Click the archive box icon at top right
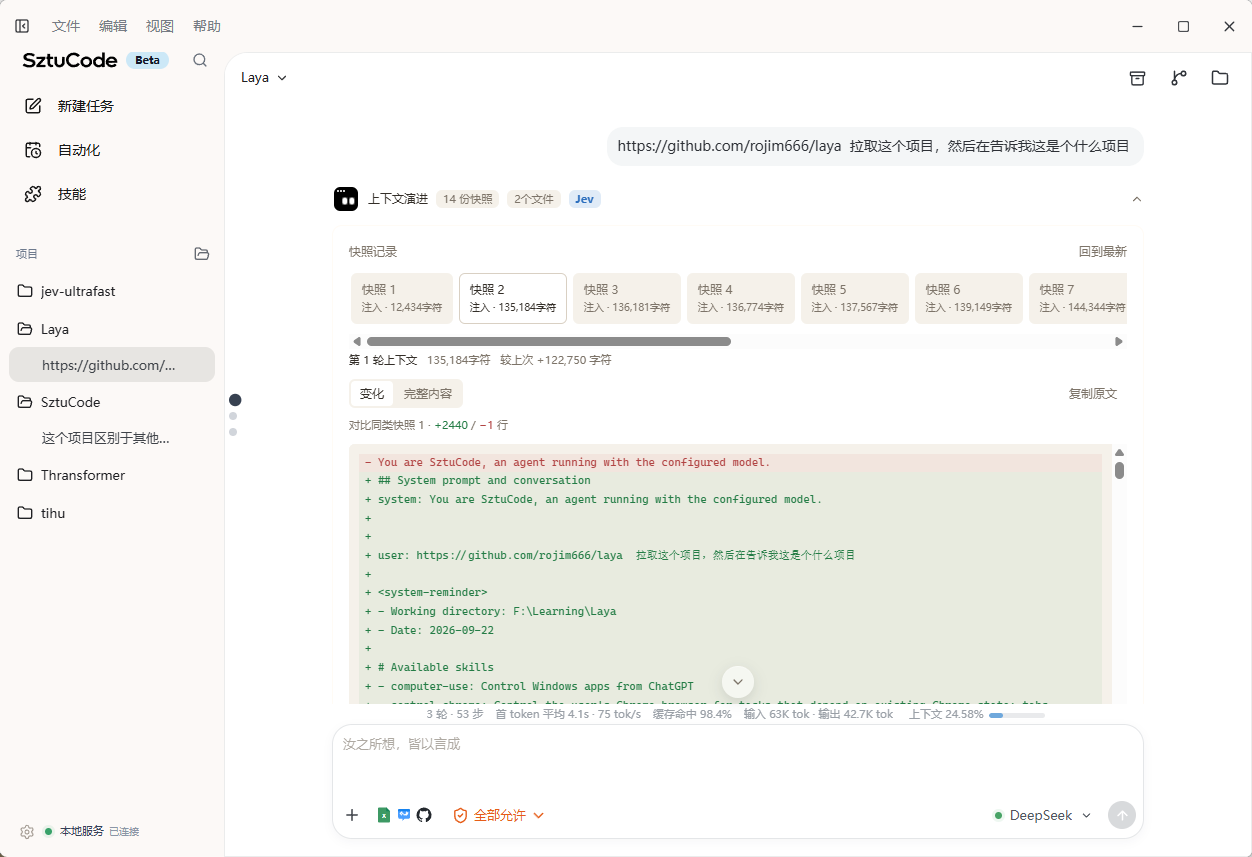The width and height of the screenshot is (1252, 857). coord(1137,78)
